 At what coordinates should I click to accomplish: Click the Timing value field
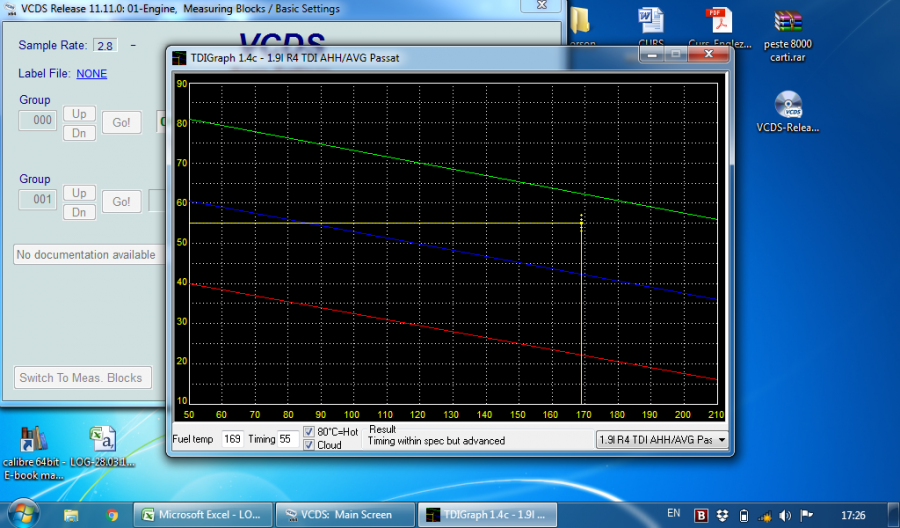point(285,439)
